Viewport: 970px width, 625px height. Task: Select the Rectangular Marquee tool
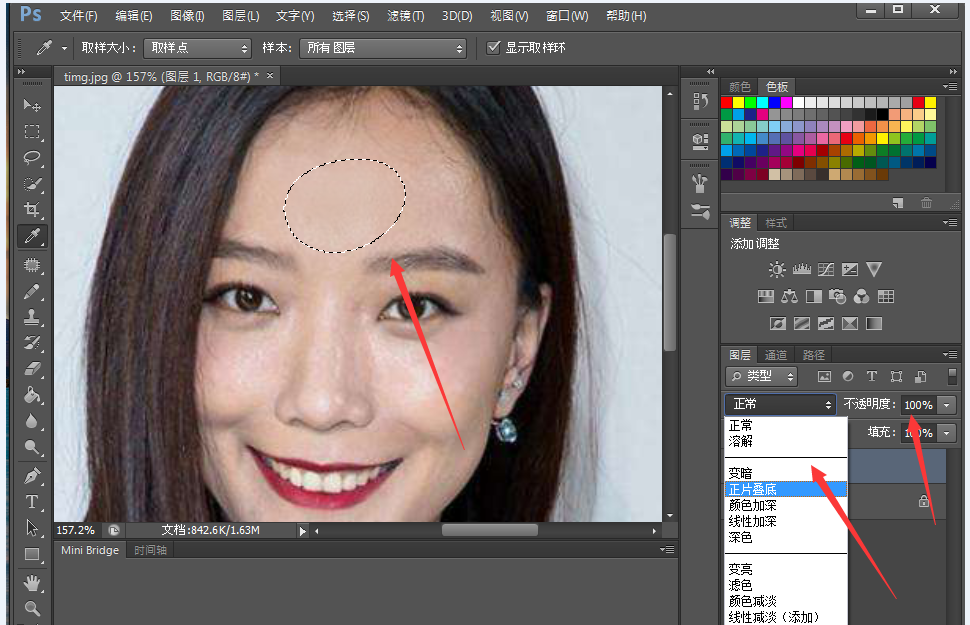[32, 132]
